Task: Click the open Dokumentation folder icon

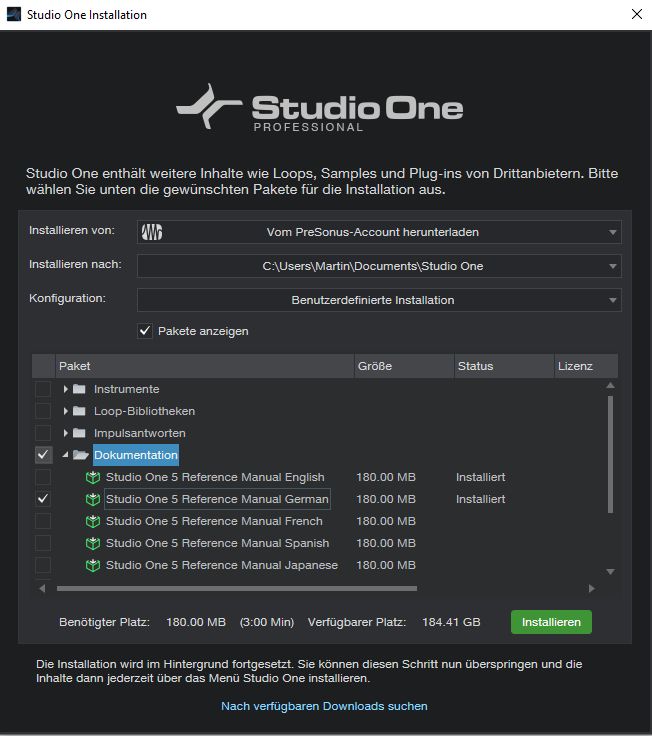Action: (81, 455)
